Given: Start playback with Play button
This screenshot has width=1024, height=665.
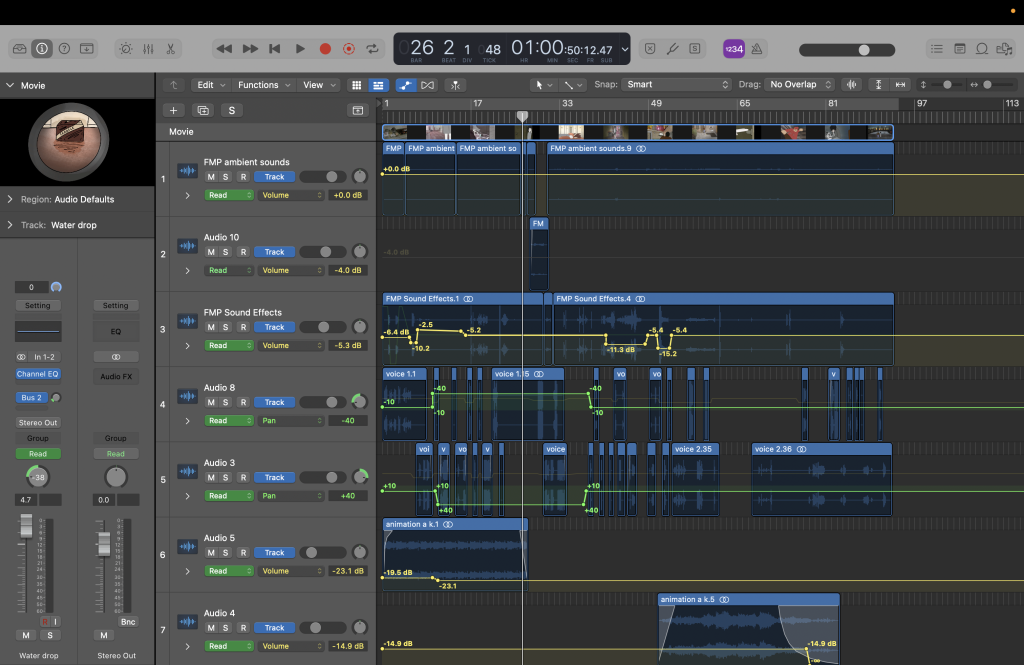Looking at the screenshot, I should (300, 49).
